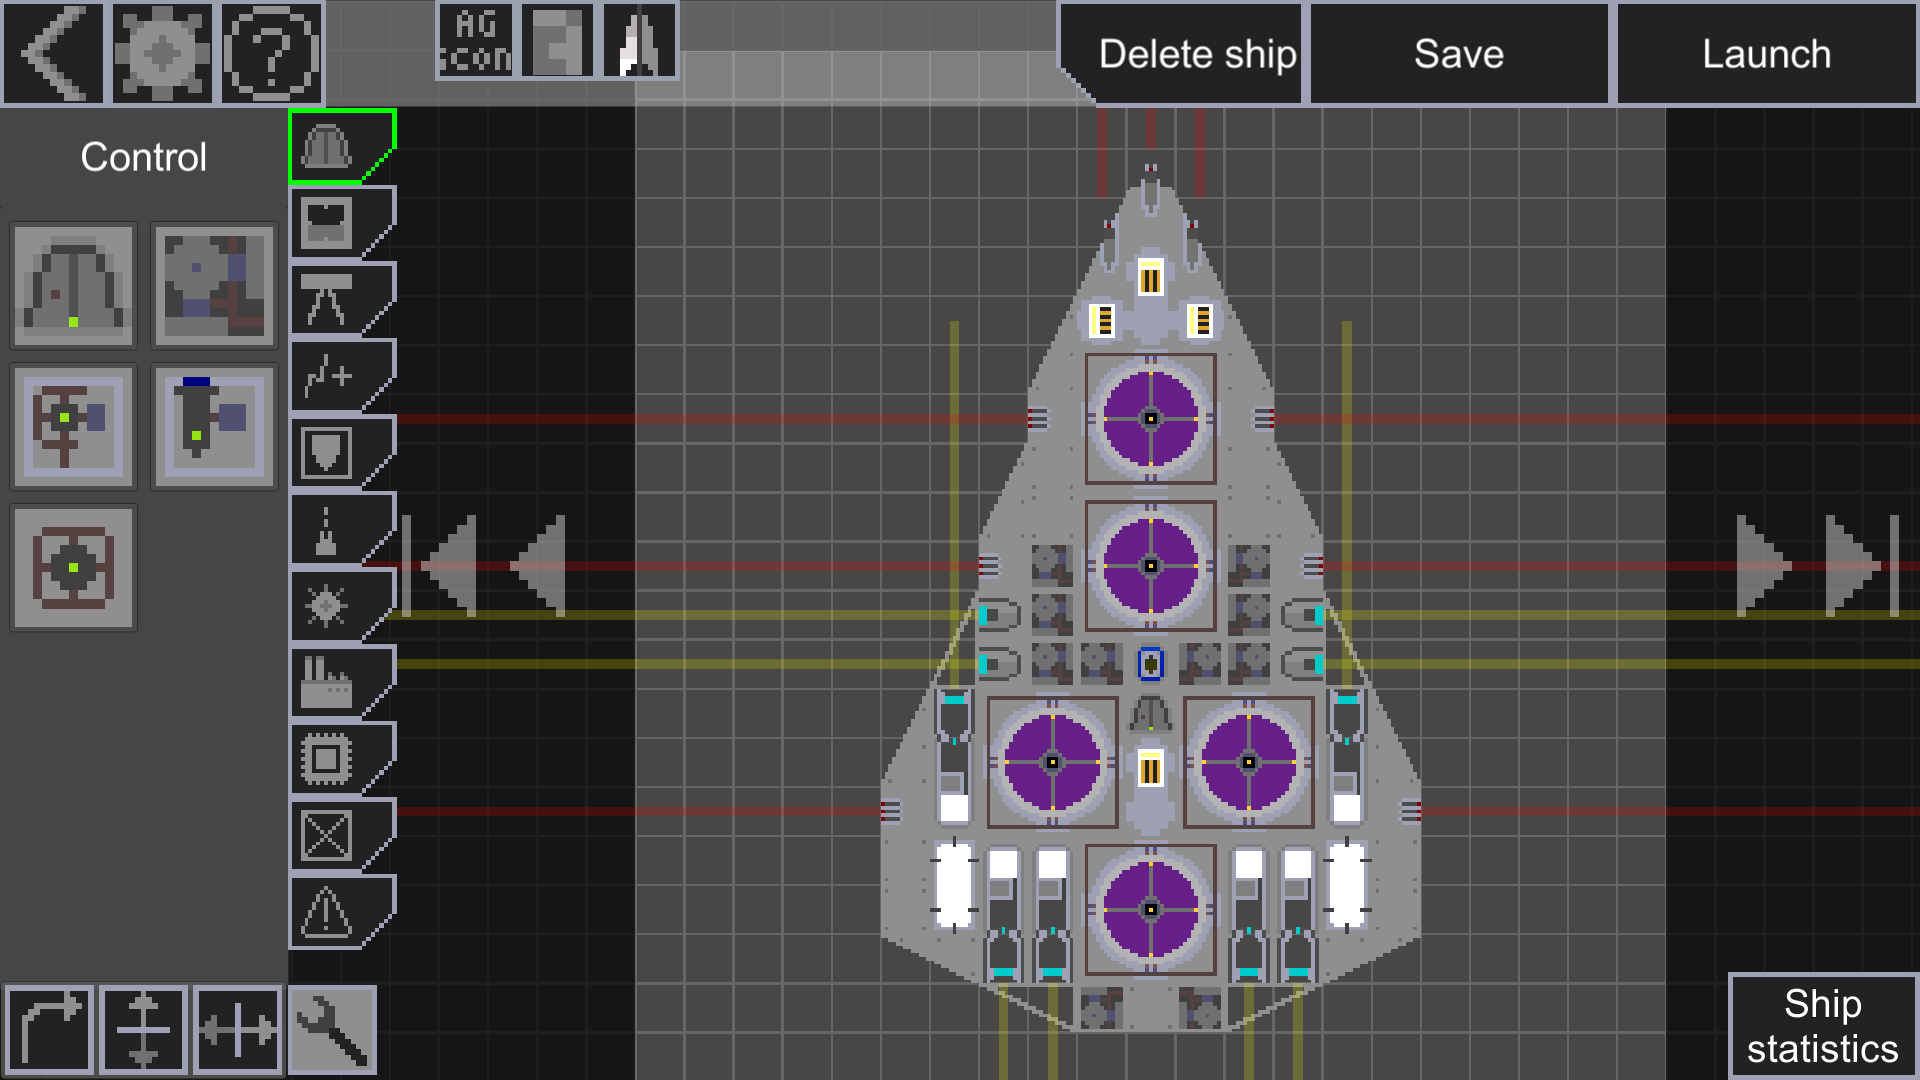
Task: Toggle horizontal mirror symmetry tool
Action: point(237,1030)
